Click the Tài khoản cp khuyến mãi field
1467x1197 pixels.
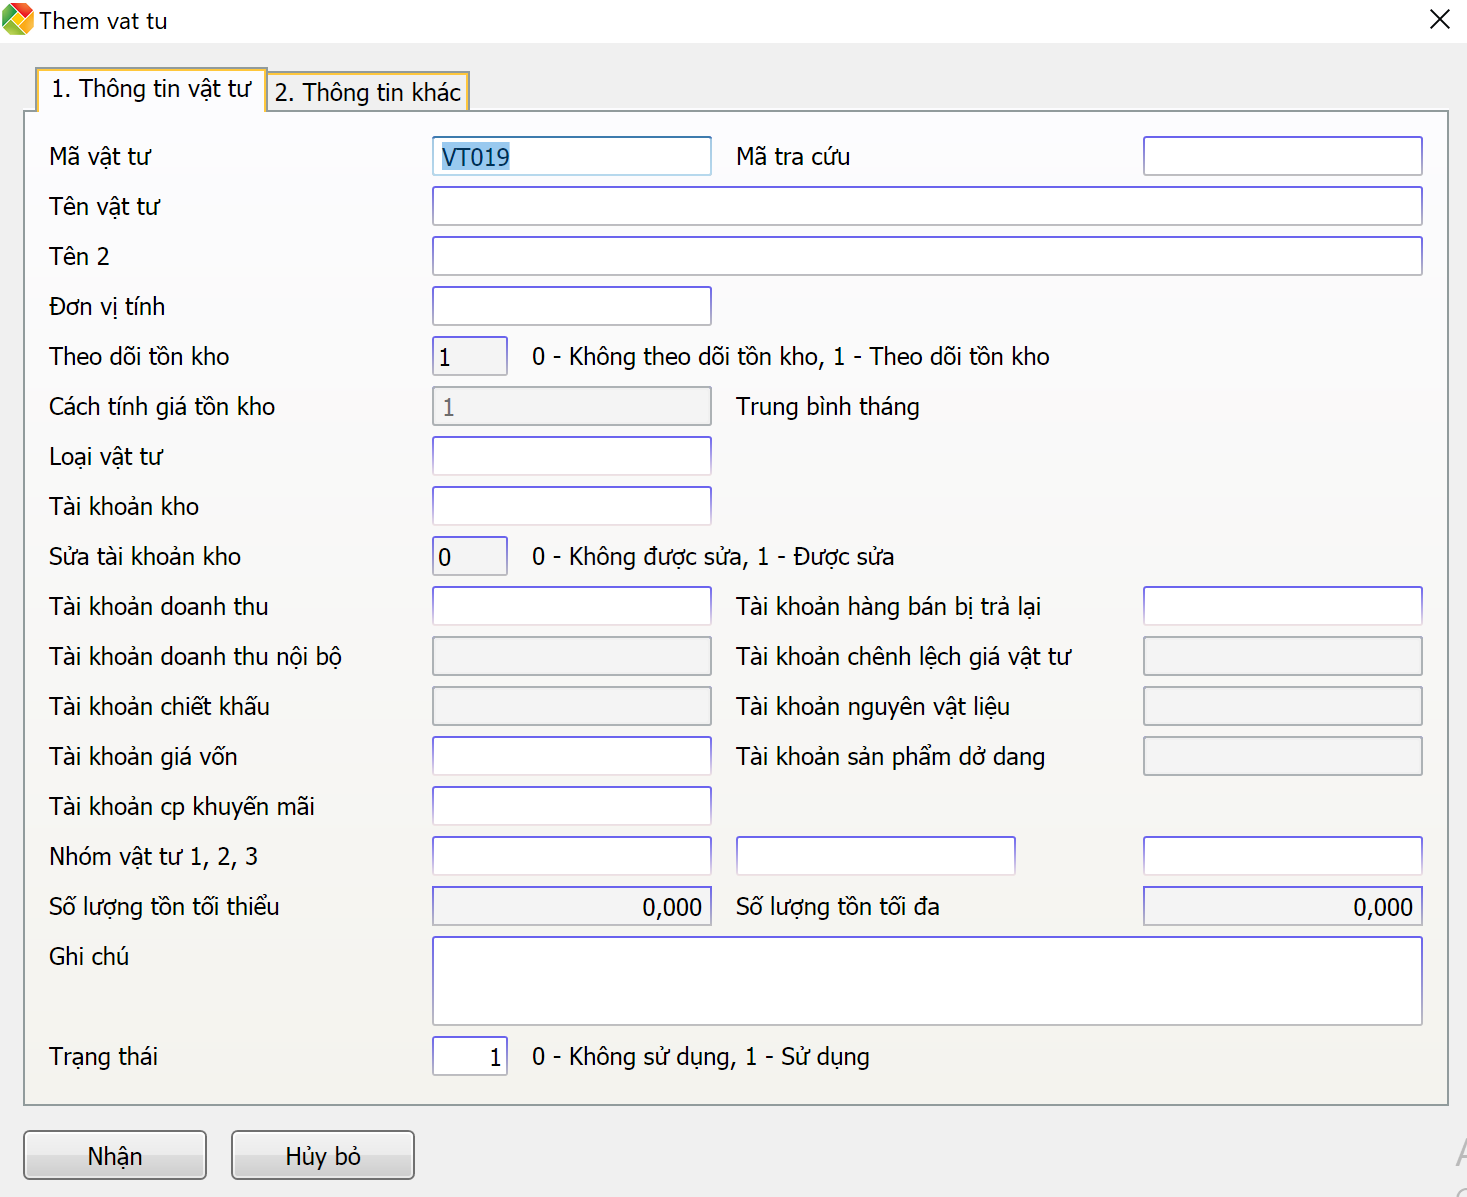572,806
